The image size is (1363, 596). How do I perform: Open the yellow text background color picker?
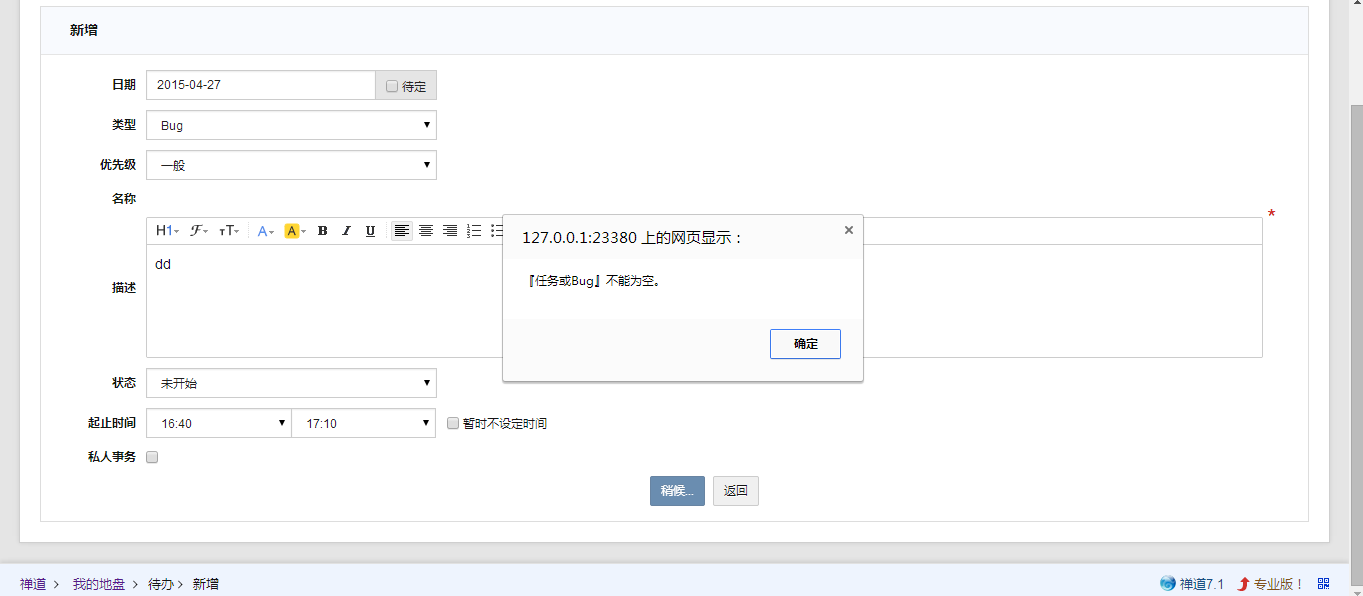point(295,231)
